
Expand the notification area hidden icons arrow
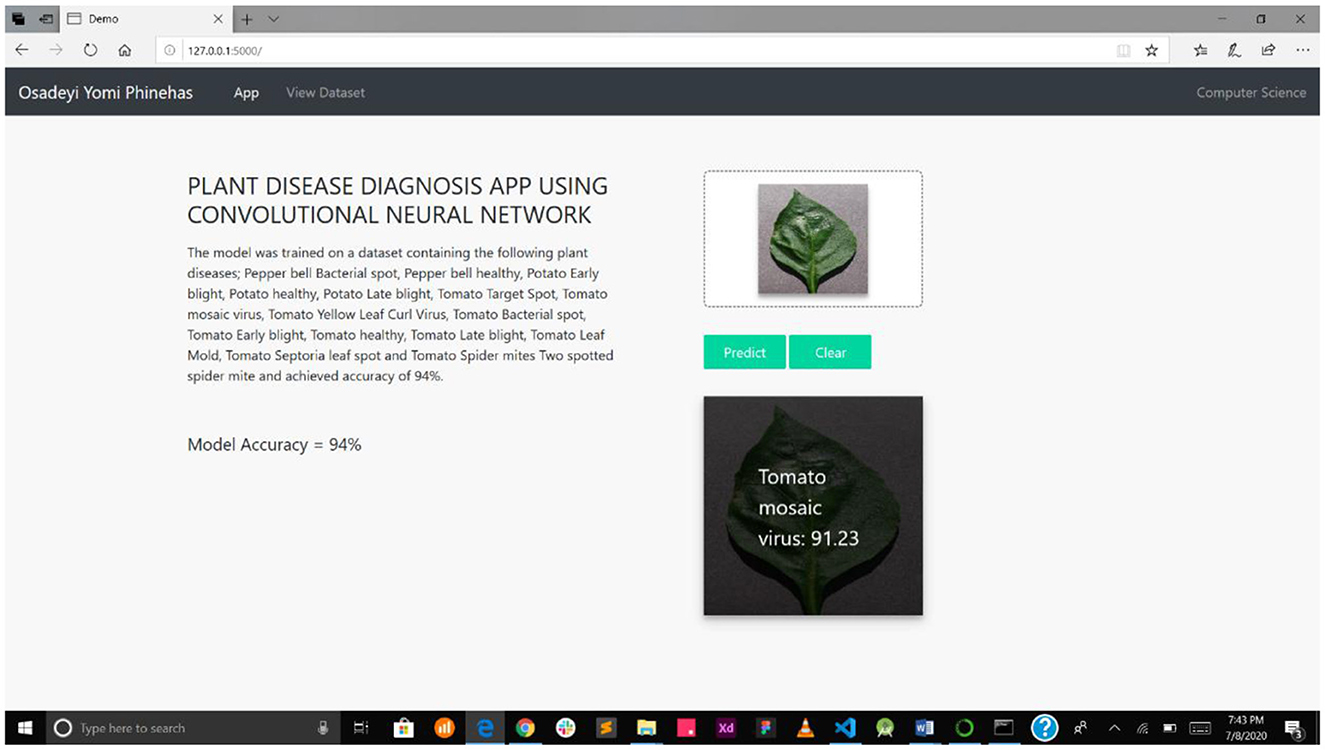pyautogui.click(x=1113, y=727)
